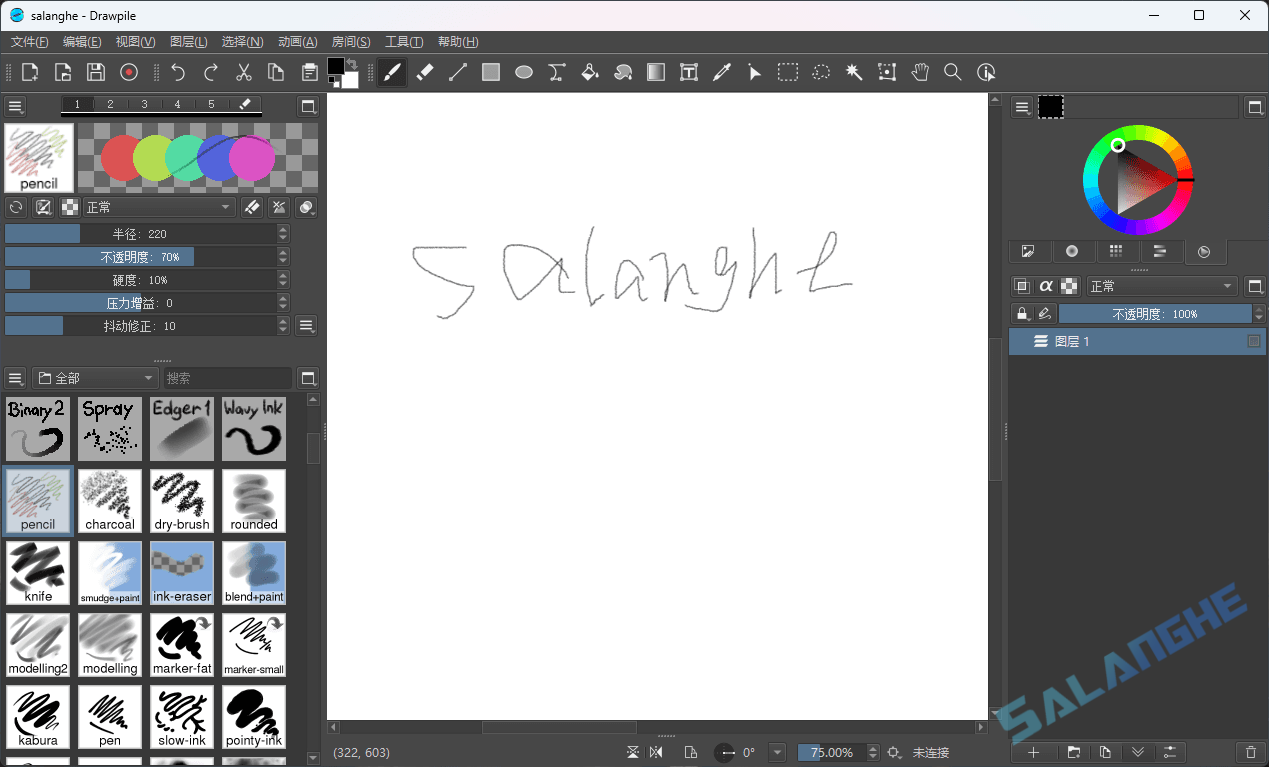This screenshot has width=1269, height=767.
Task: Toggle the layer lock button
Action: pyautogui.click(x=1022, y=313)
